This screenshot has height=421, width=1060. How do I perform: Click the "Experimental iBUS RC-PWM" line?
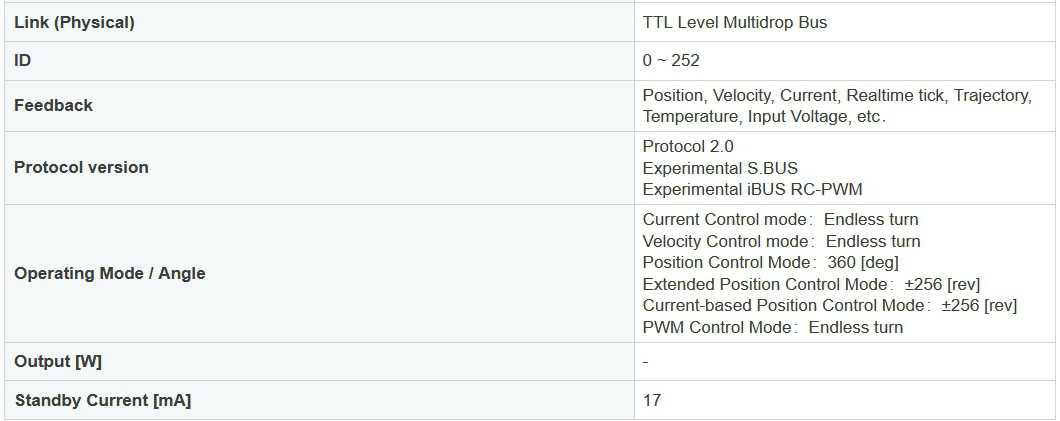(x=752, y=189)
